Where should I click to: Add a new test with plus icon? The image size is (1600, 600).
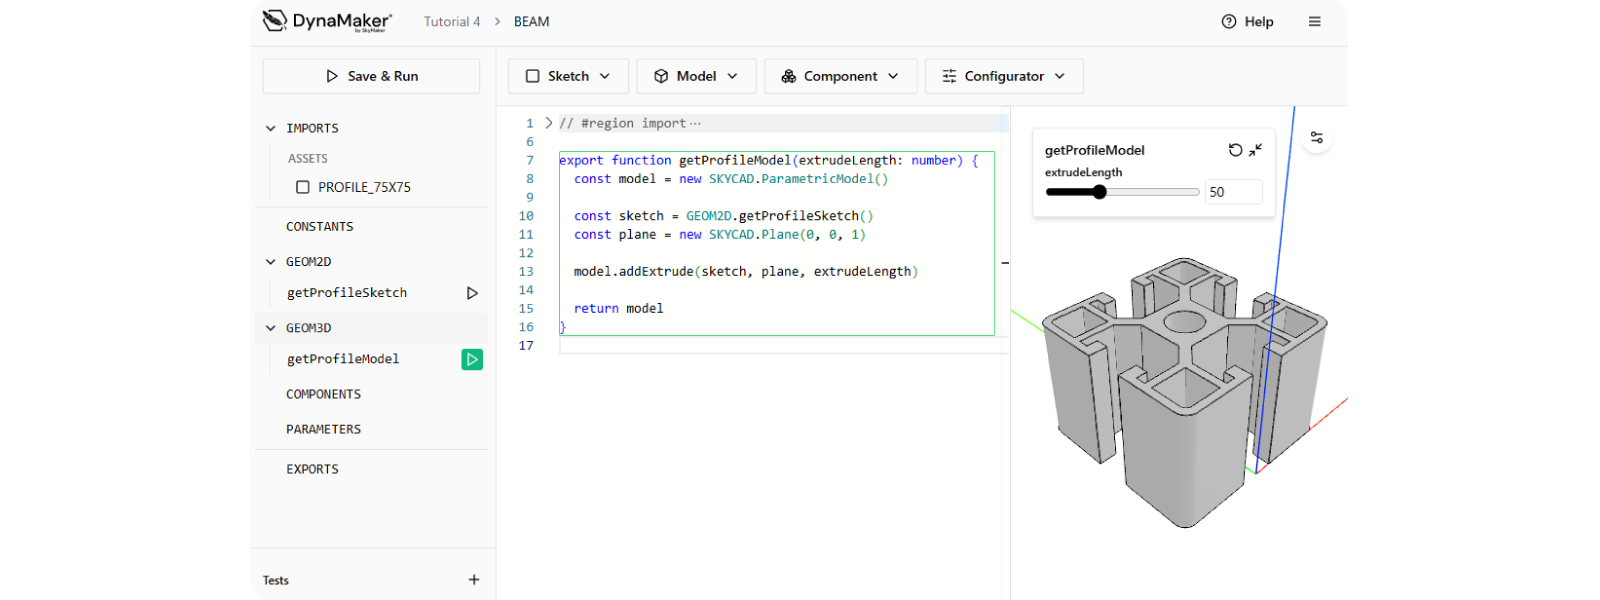pos(474,580)
